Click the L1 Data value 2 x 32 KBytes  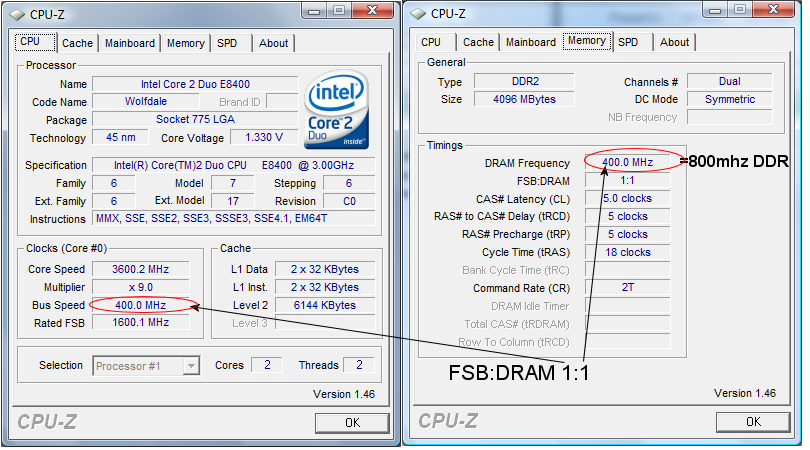point(325,269)
